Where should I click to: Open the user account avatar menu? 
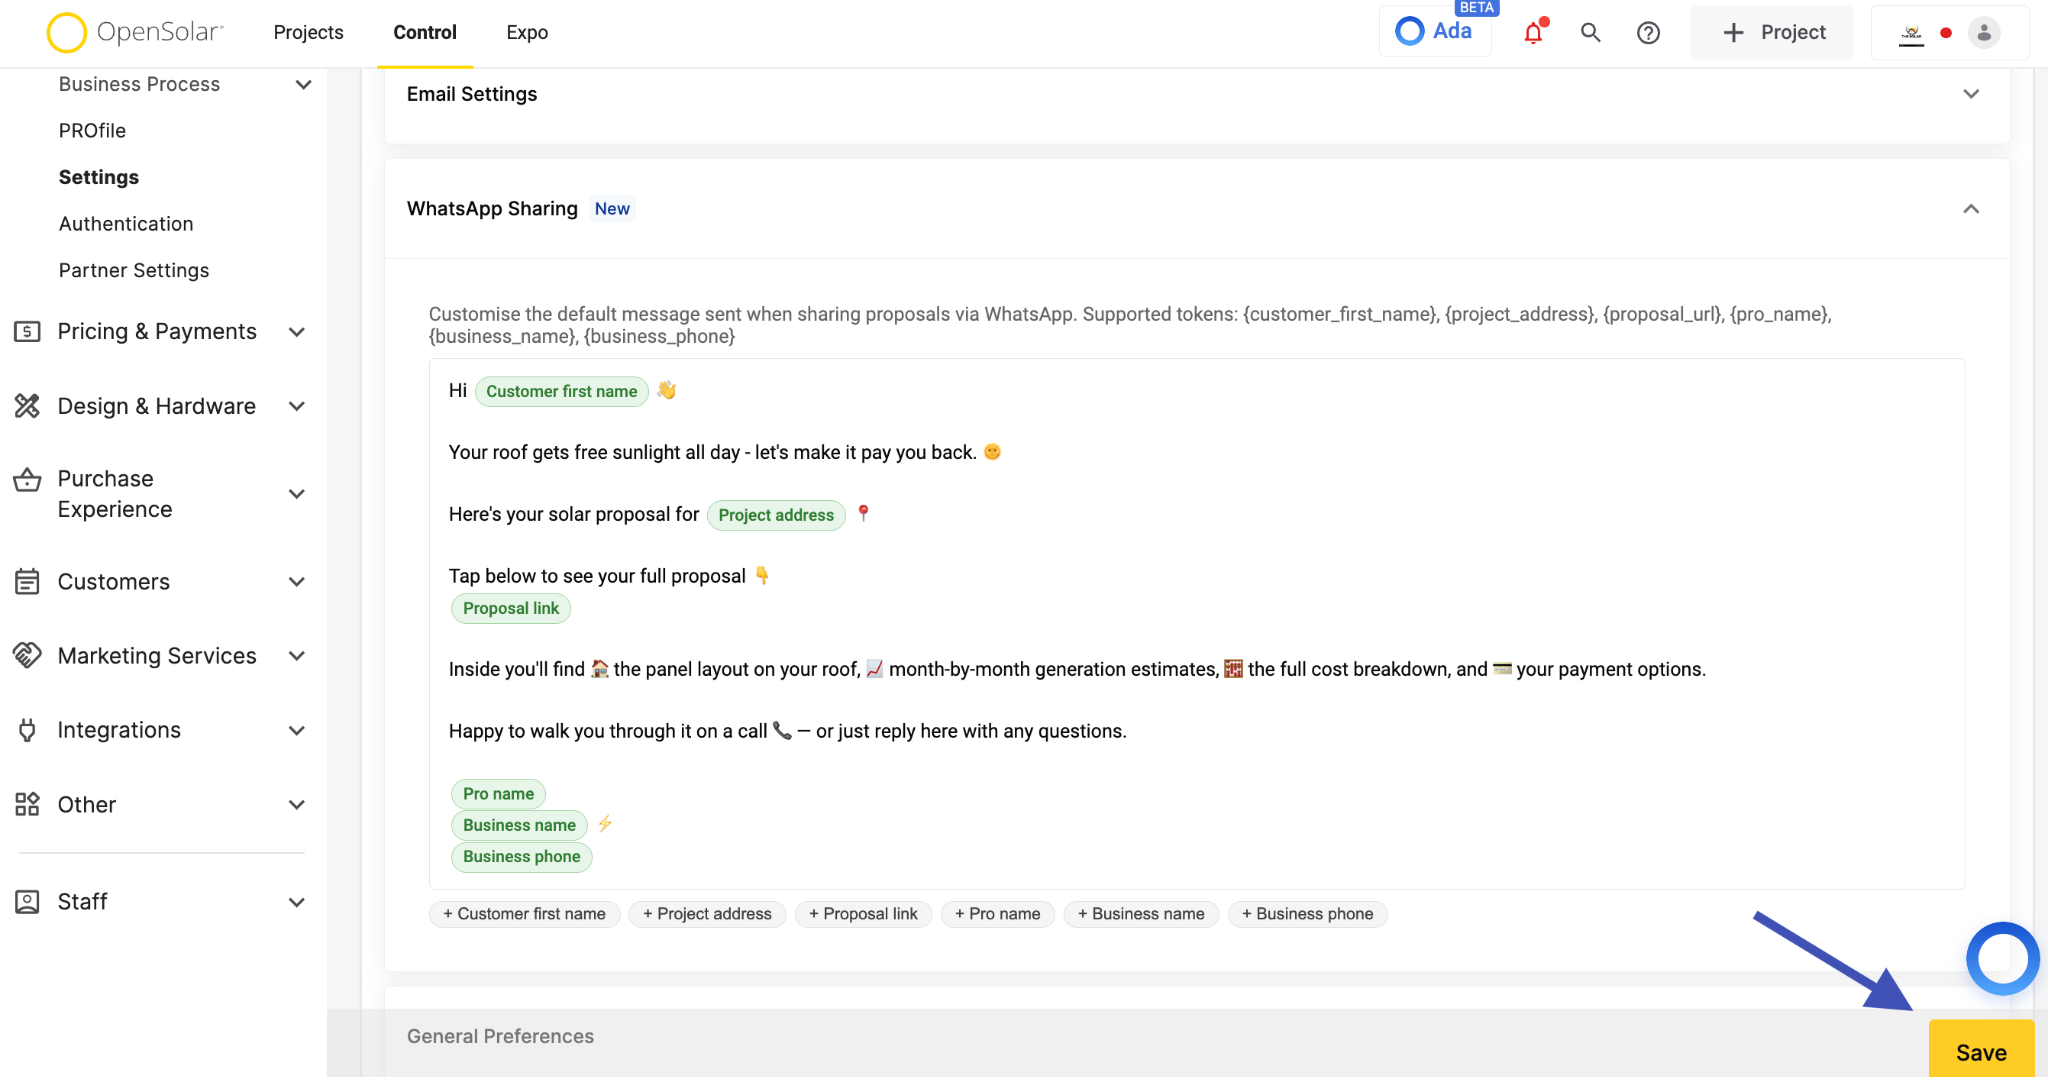1984,32
